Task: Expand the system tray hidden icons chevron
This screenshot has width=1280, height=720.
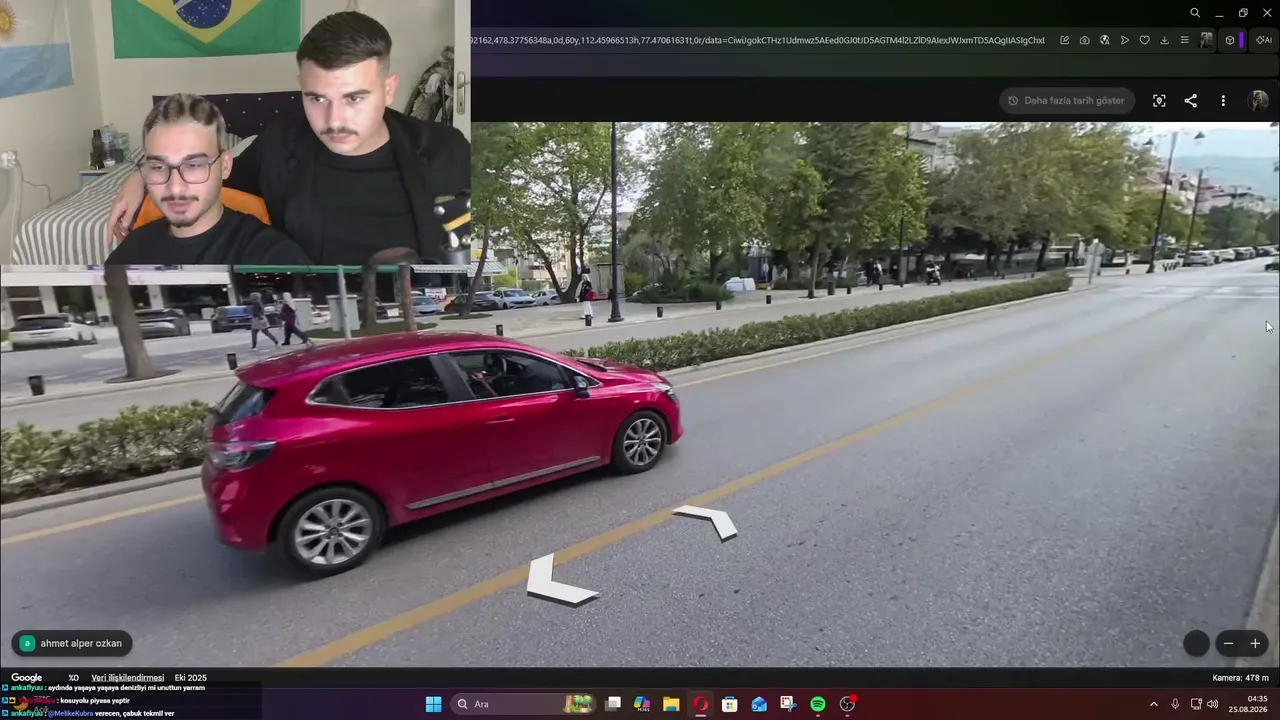Action: [x=1154, y=704]
